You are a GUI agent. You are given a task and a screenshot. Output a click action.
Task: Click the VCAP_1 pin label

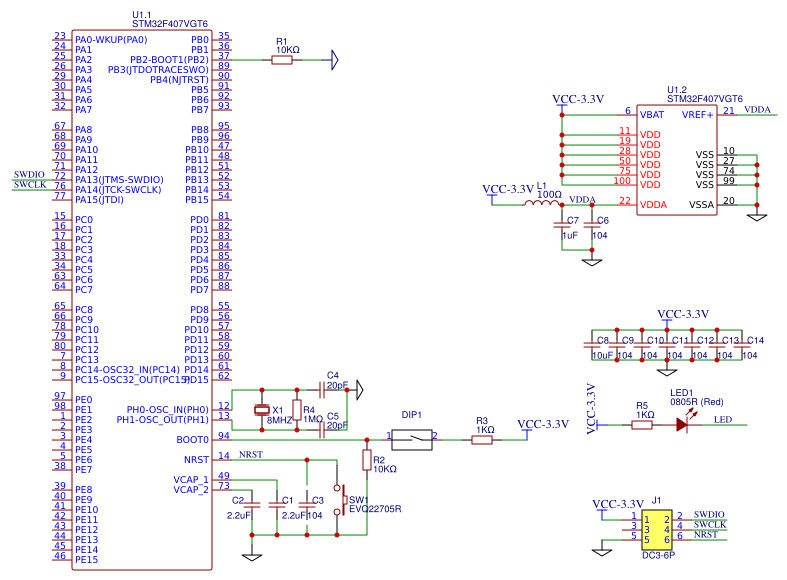191,480
